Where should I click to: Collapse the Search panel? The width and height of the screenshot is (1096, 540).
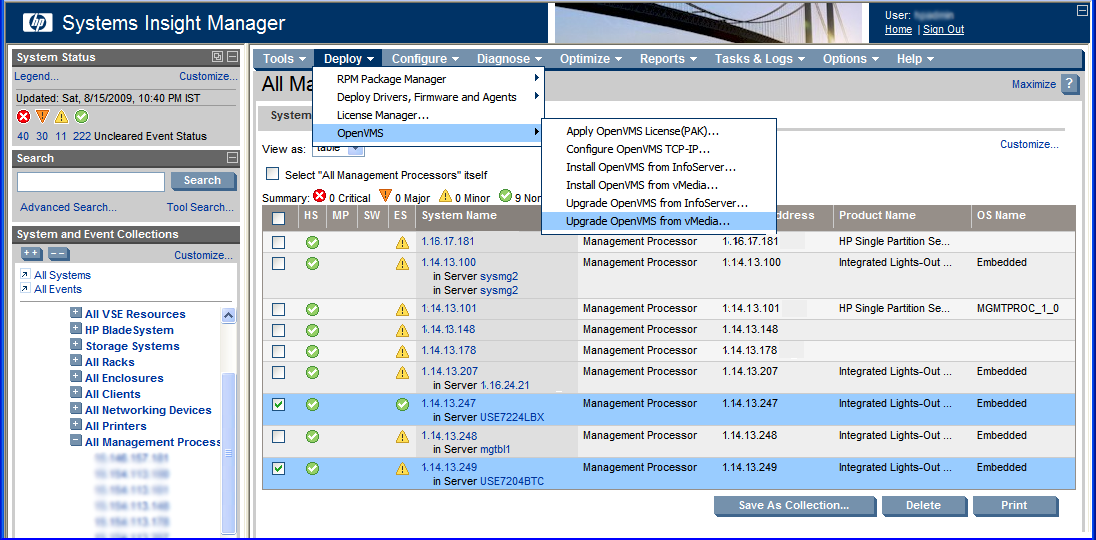(232, 158)
